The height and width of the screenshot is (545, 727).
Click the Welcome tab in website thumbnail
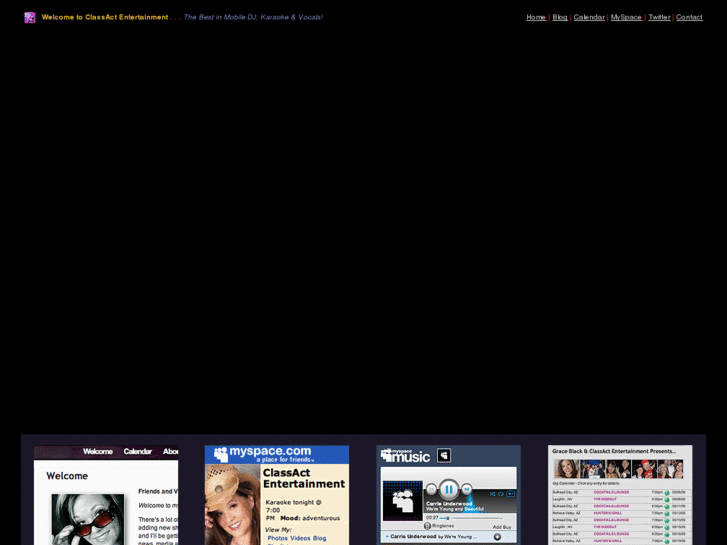click(x=98, y=451)
